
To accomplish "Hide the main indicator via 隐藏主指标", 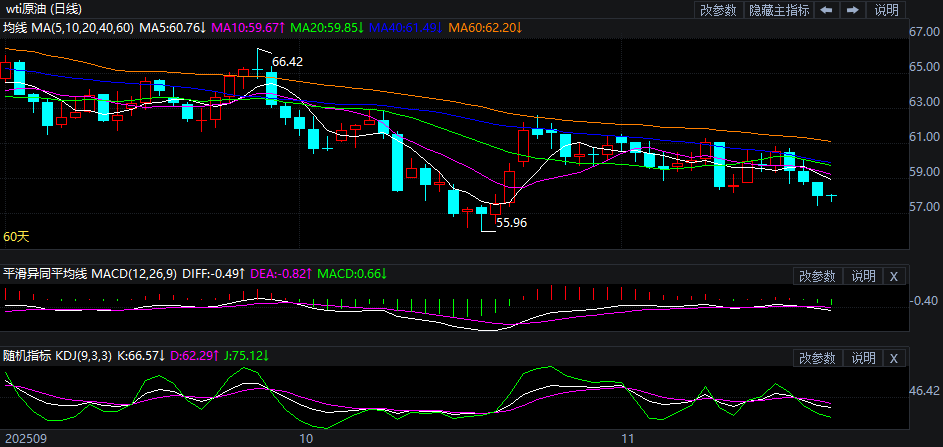I will [x=779, y=10].
